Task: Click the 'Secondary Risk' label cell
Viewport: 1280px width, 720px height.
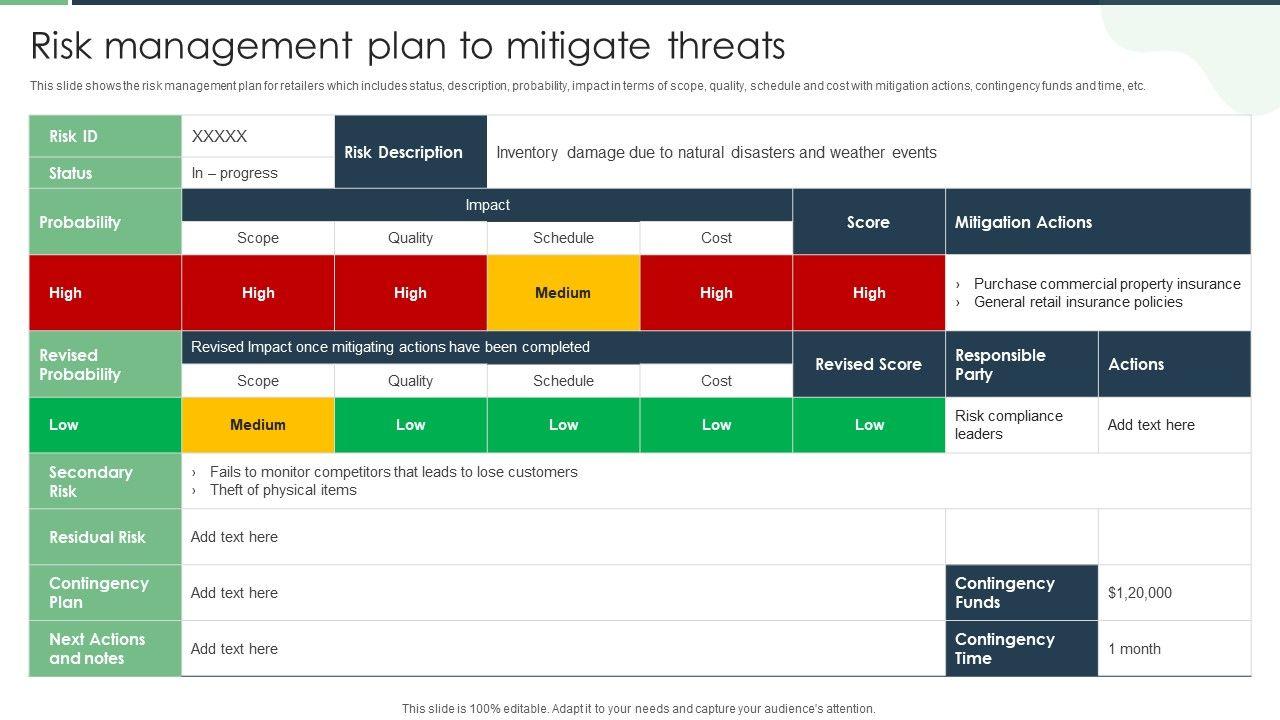Action: pyautogui.click(x=105, y=481)
